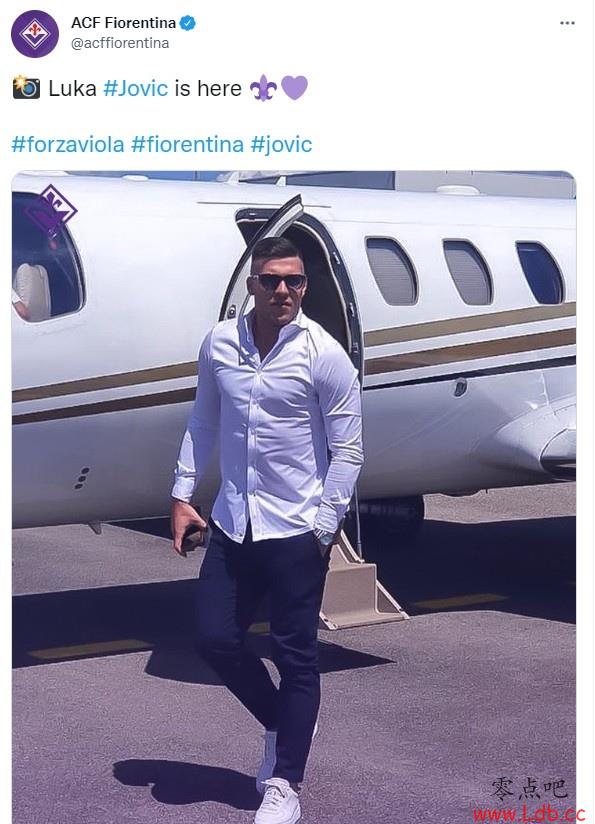Click the red www.Ldb.cc watermark
Screen dimensions: 595x824
(529, 813)
